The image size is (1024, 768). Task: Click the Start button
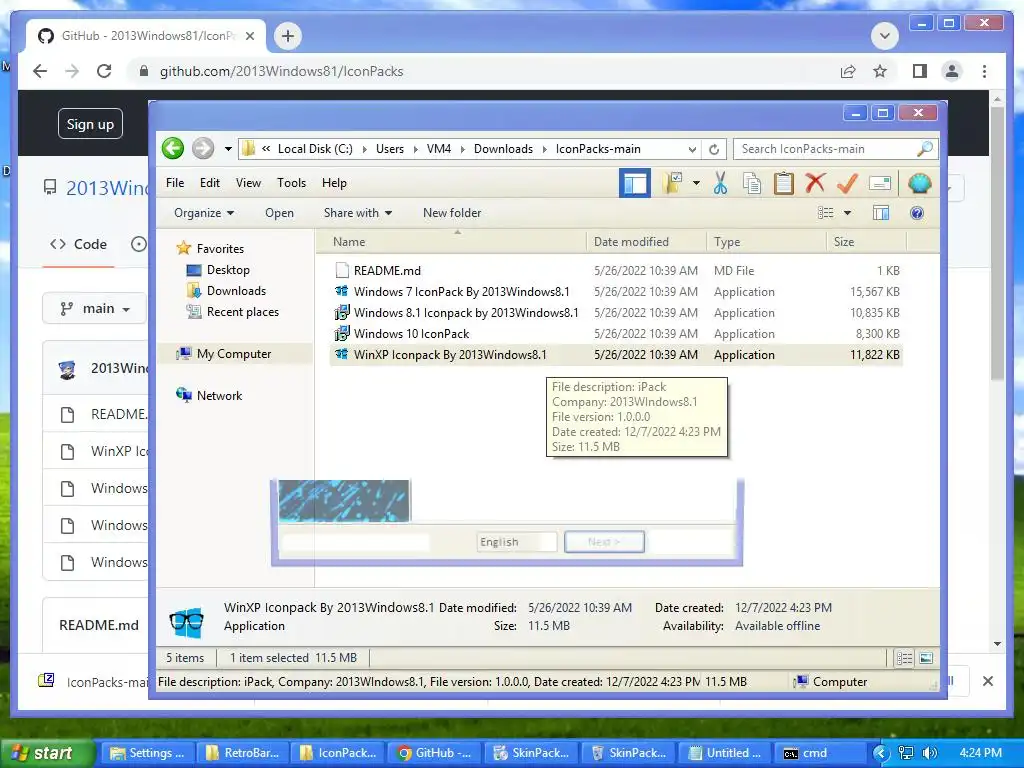46,753
